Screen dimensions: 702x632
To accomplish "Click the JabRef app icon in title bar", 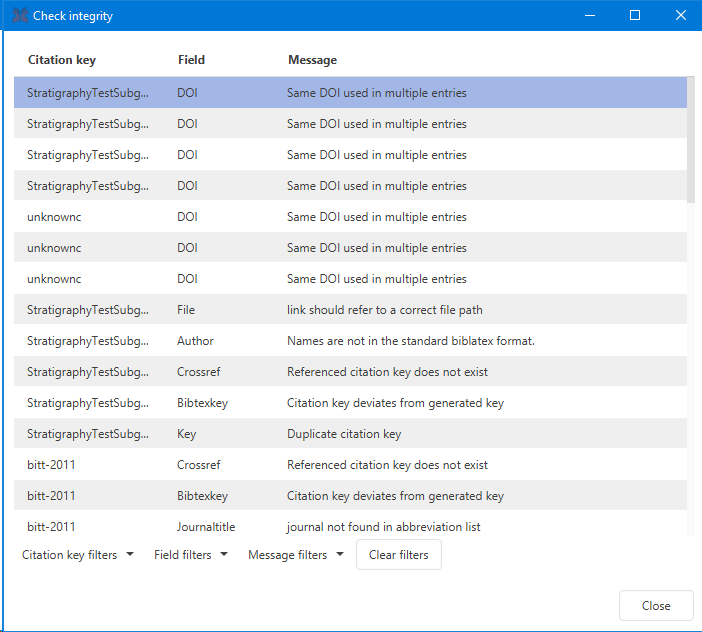I will pyautogui.click(x=19, y=16).
